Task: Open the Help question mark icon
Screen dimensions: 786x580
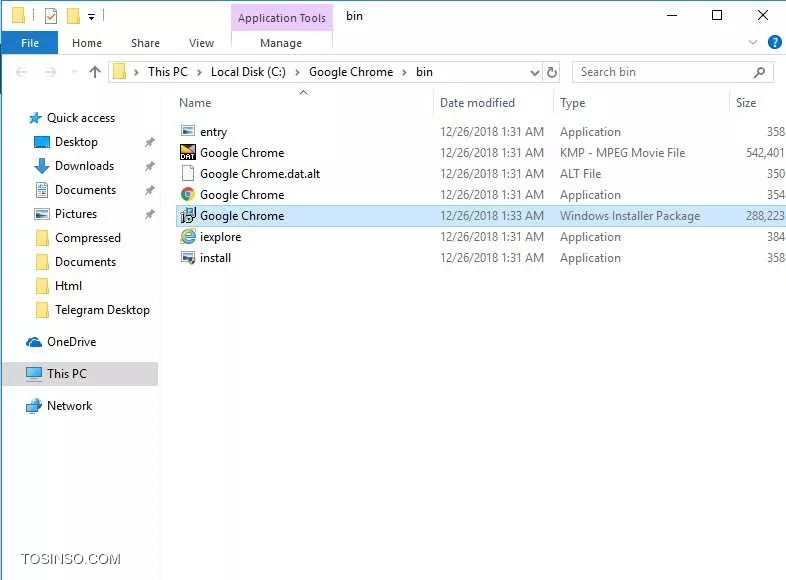Action: [x=774, y=42]
